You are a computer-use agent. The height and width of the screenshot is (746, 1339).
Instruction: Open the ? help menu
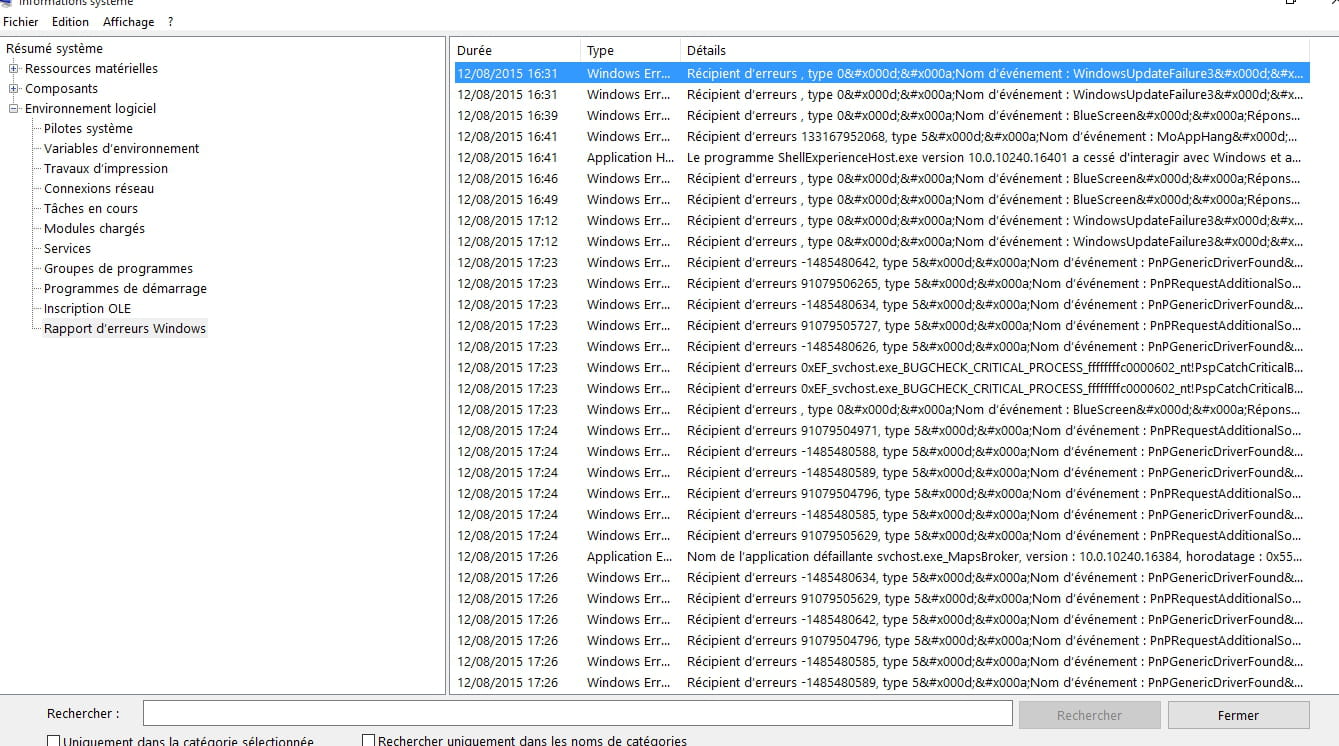pyautogui.click(x=170, y=21)
